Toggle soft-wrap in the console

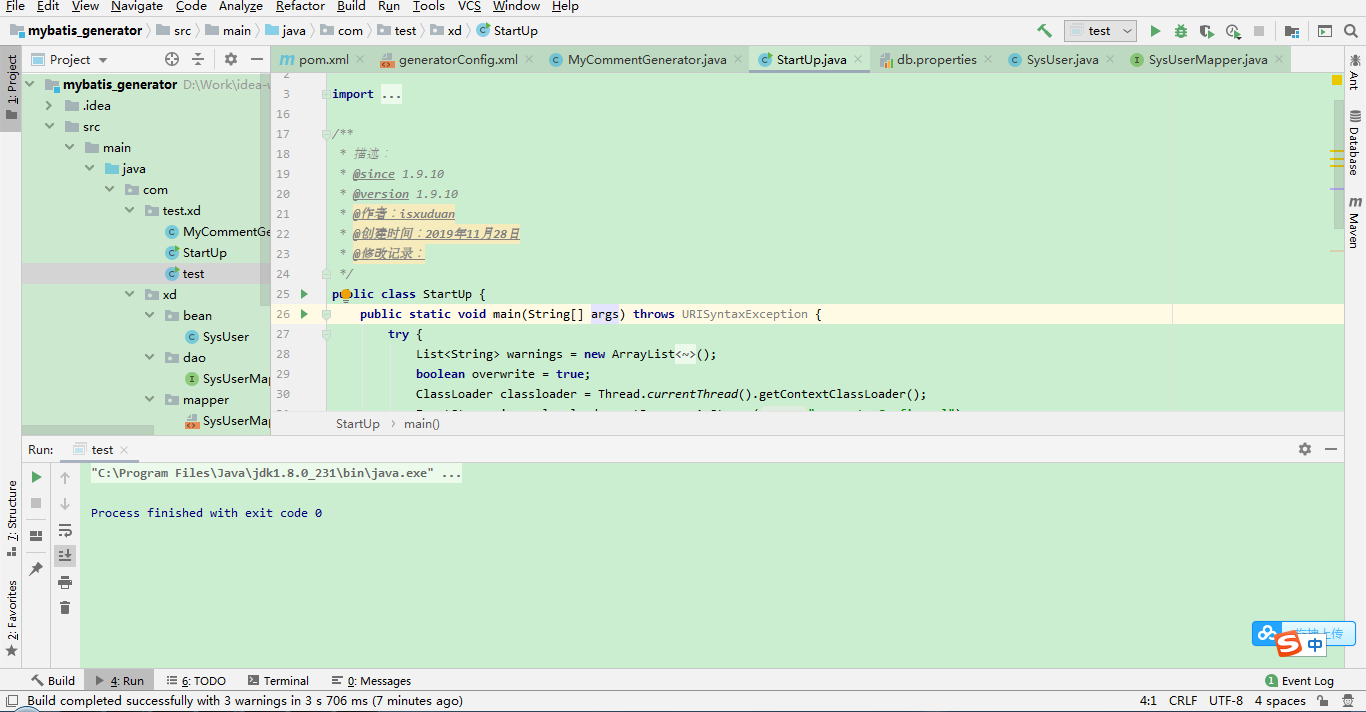[x=65, y=531]
